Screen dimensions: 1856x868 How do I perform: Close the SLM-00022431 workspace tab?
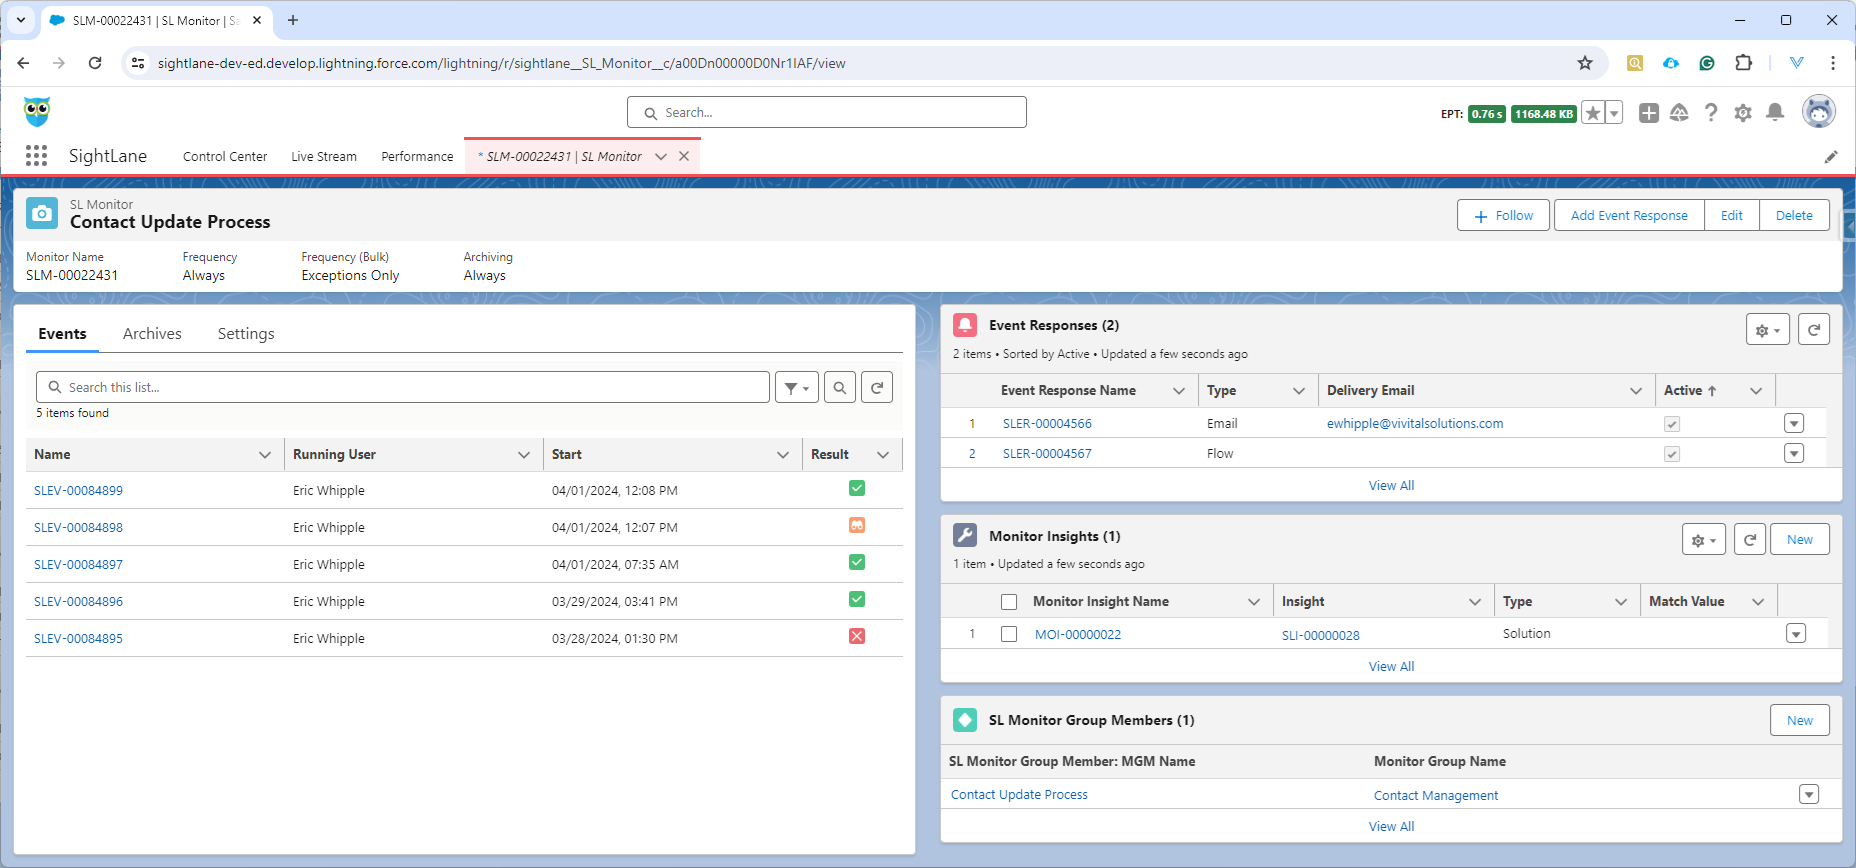(684, 156)
